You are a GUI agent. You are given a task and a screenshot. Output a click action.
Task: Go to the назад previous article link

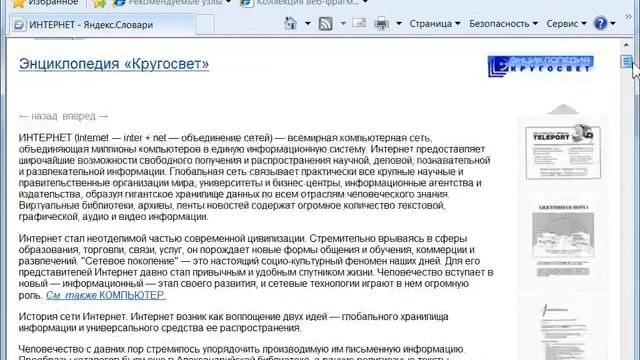coord(38,116)
